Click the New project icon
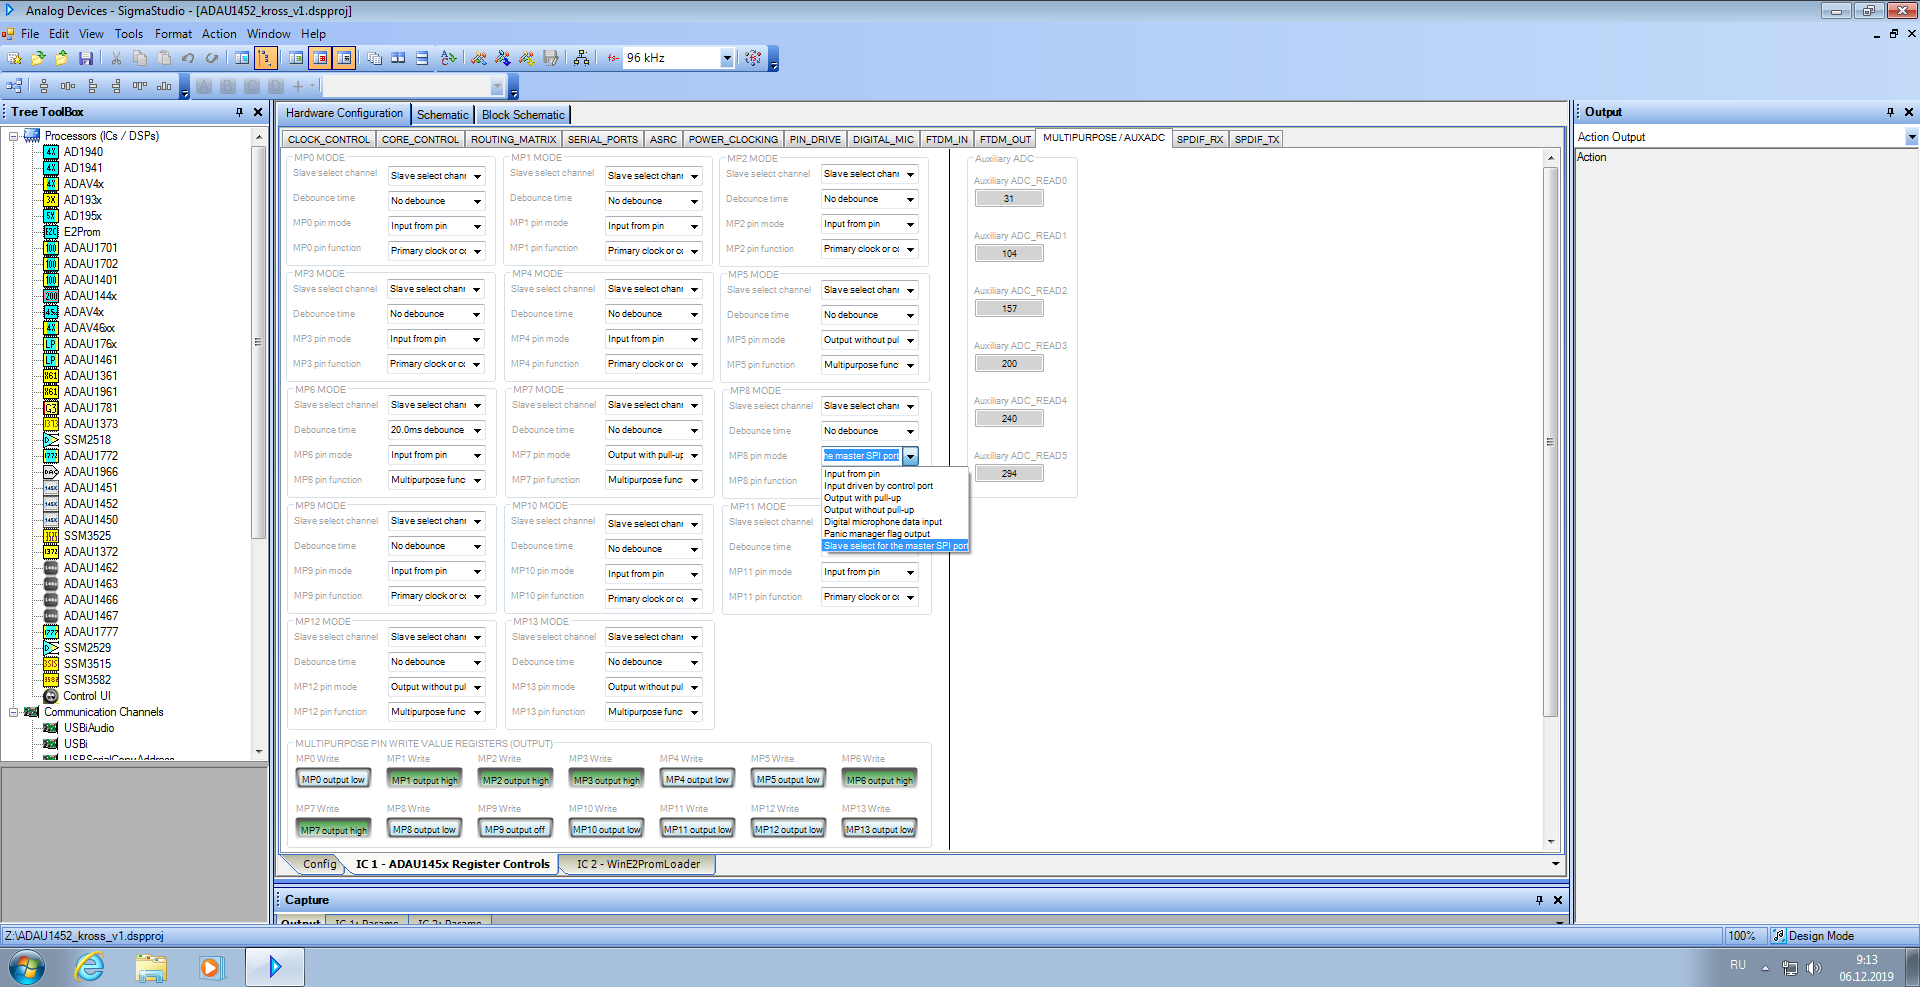 (x=14, y=59)
